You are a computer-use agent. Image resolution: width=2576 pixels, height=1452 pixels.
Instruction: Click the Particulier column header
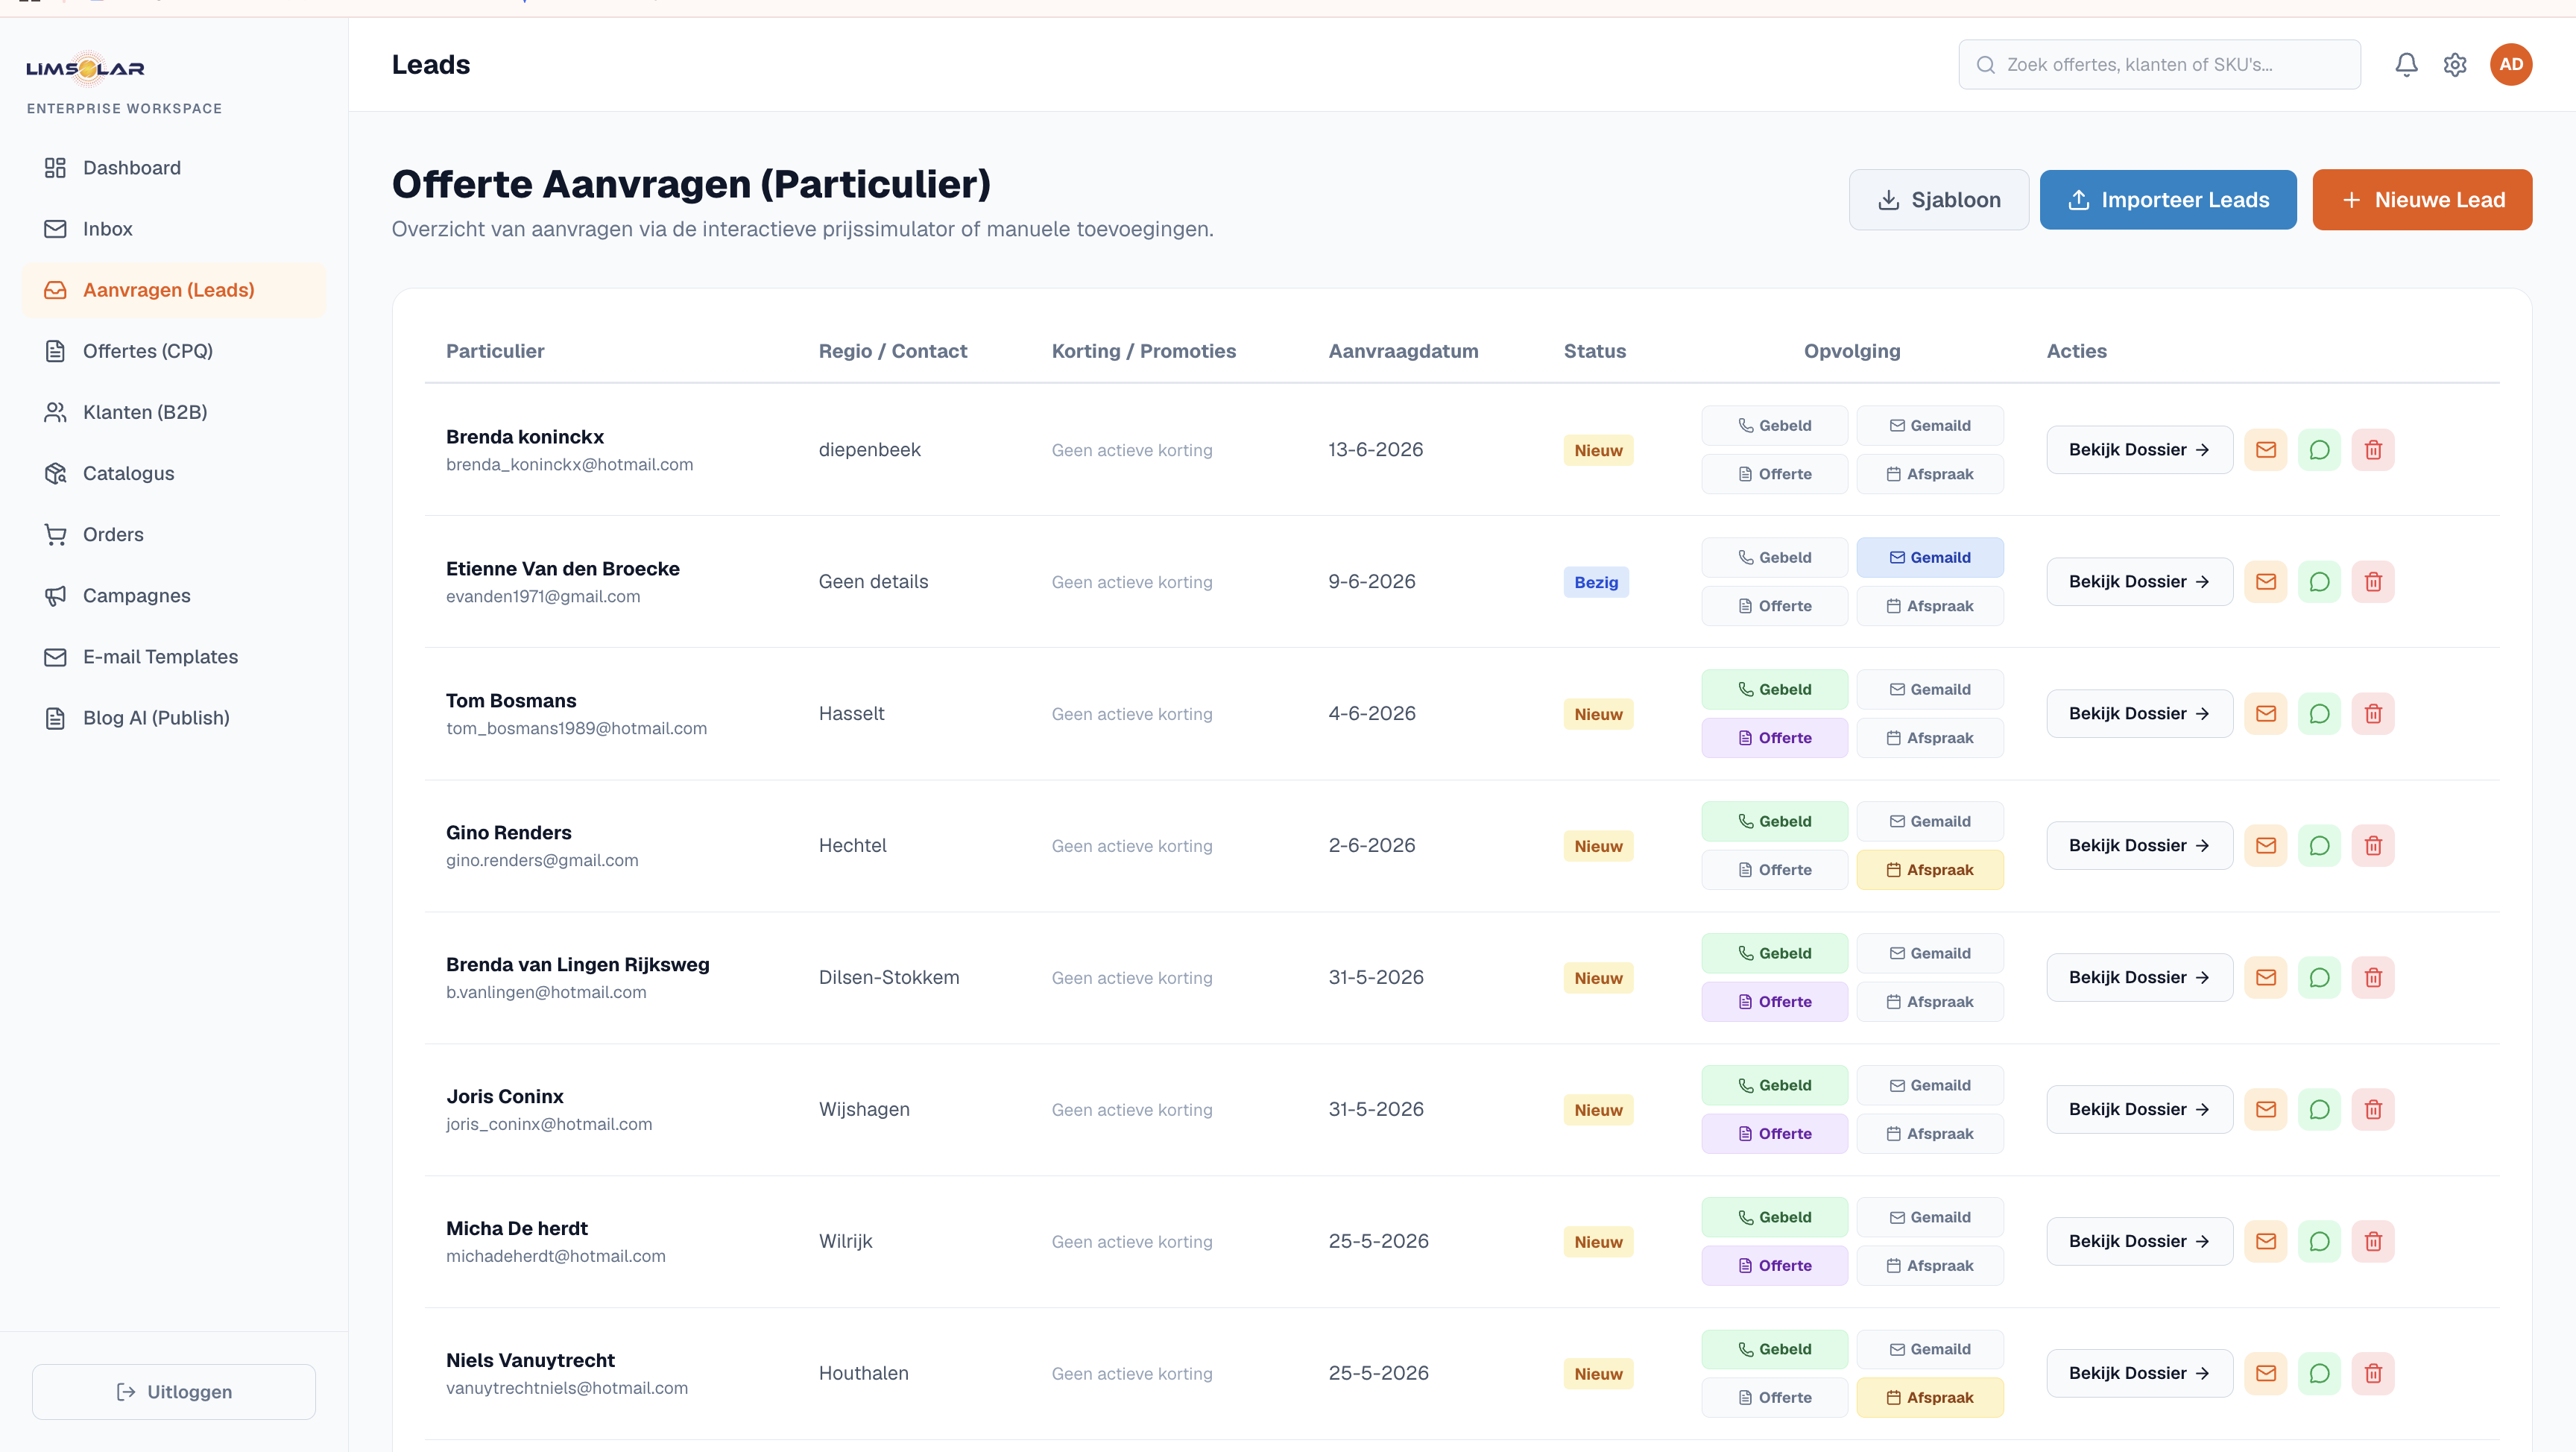(495, 351)
